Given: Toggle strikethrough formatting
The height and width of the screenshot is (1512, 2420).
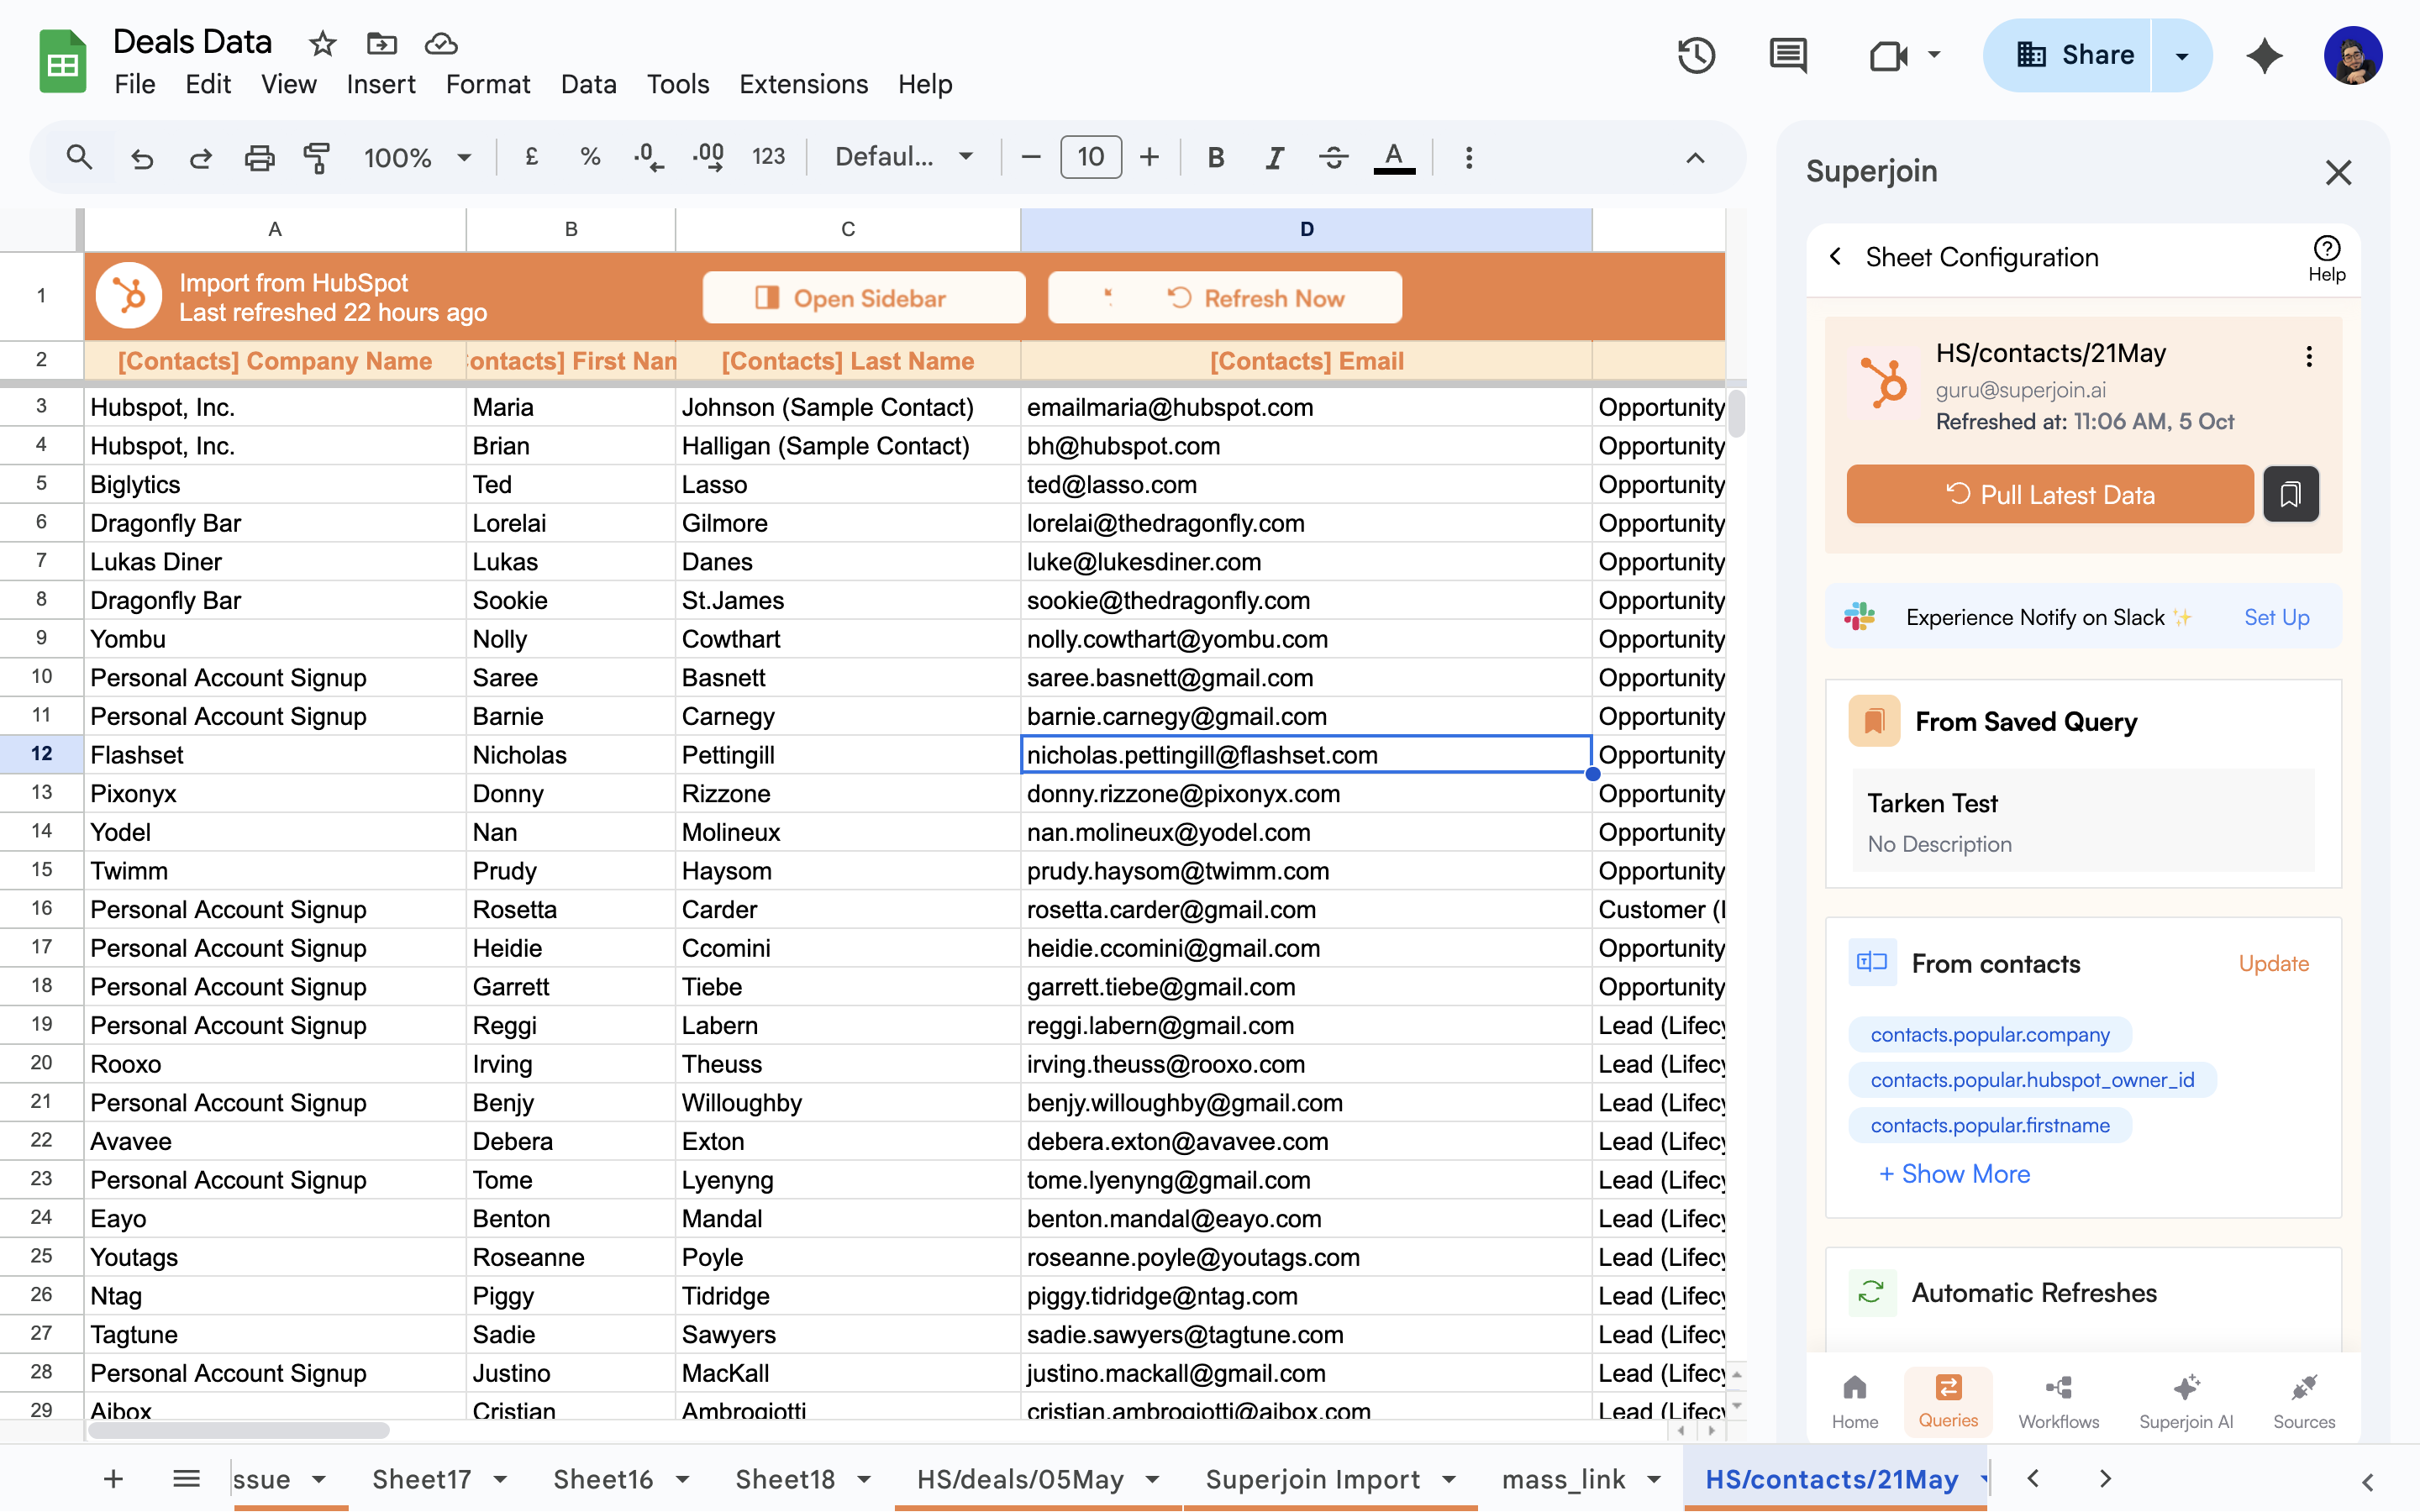Looking at the screenshot, I should [x=1333, y=157].
